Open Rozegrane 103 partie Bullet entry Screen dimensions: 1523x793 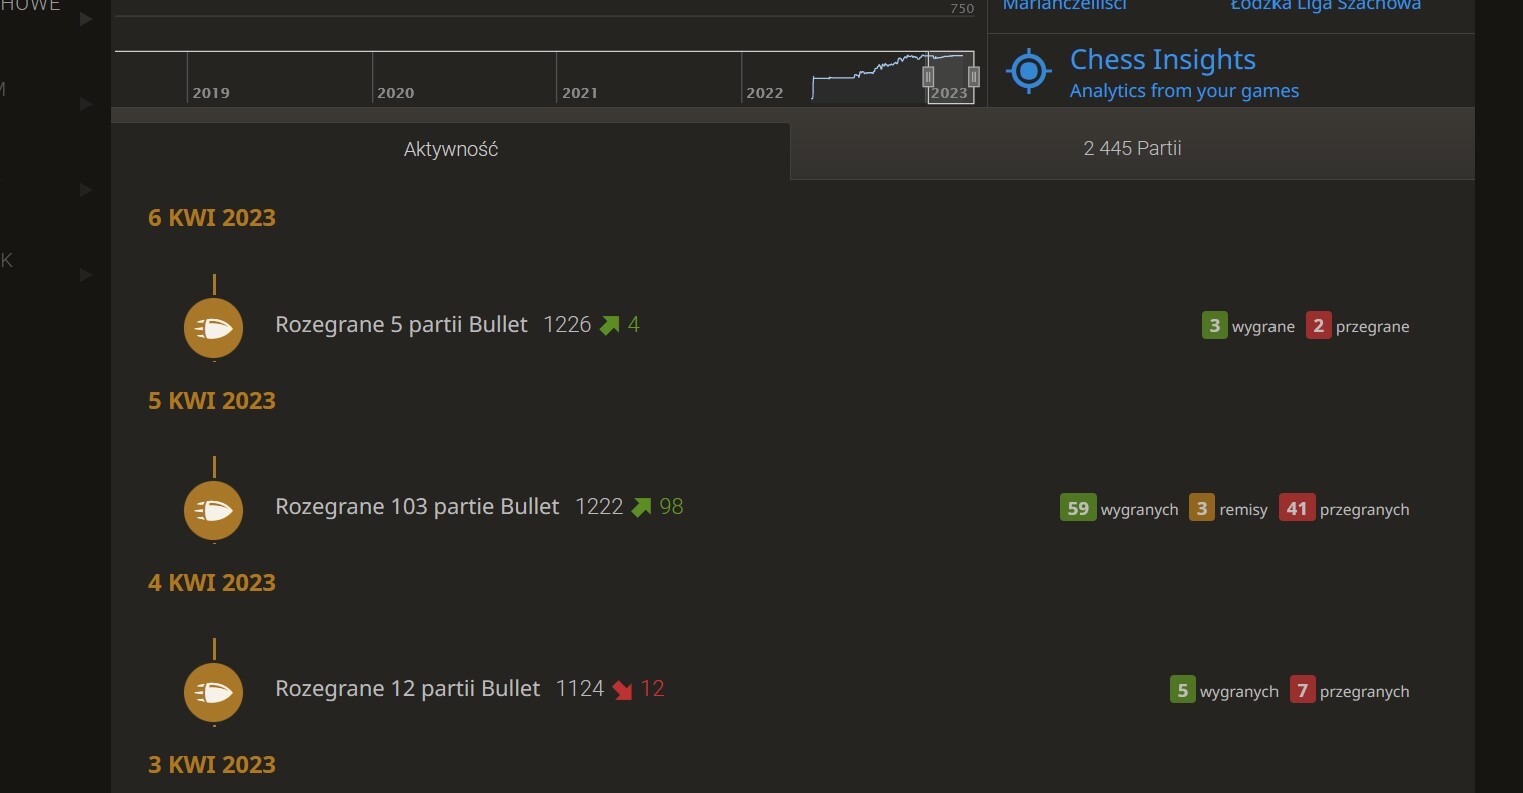coord(417,507)
